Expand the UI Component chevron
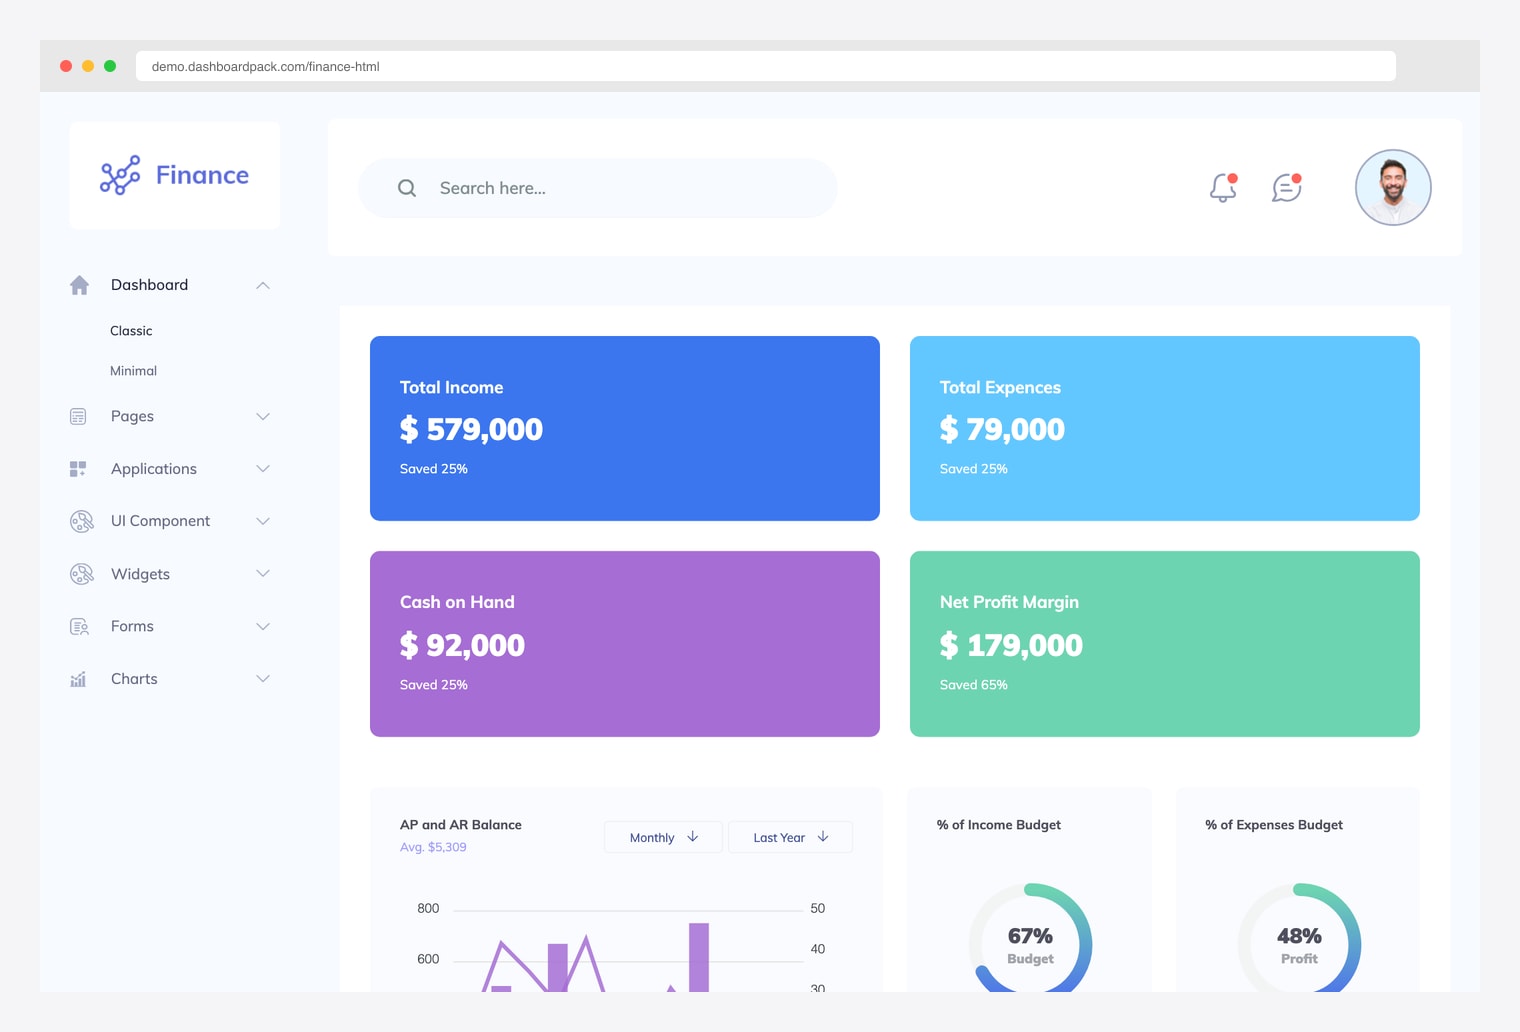Image resolution: width=1520 pixels, height=1032 pixels. (x=263, y=521)
